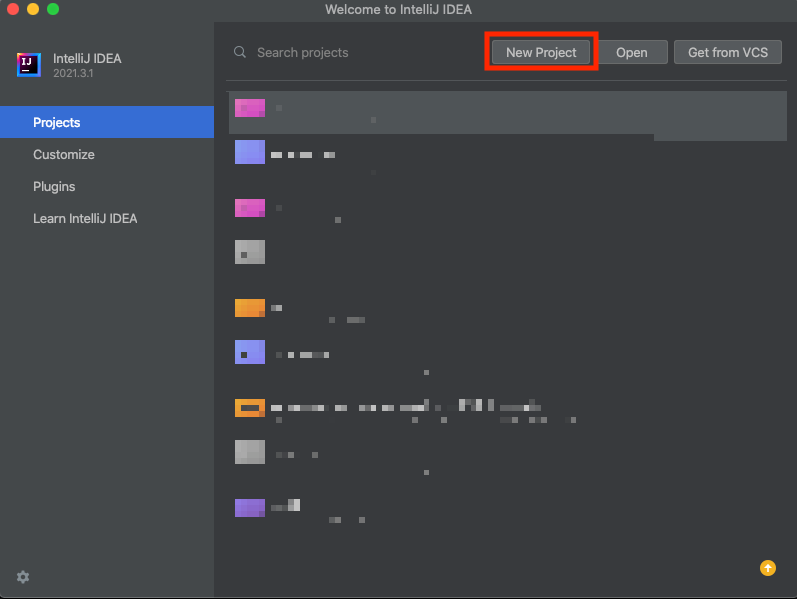Open the Plugins section
797x599 pixels.
(107, 186)
